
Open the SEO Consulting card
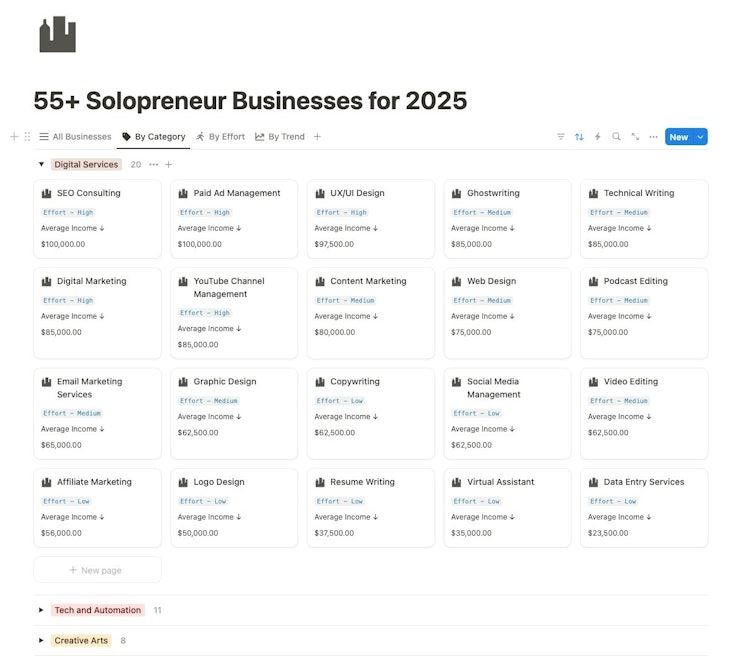pyautogui.click(x=98, y=219)
